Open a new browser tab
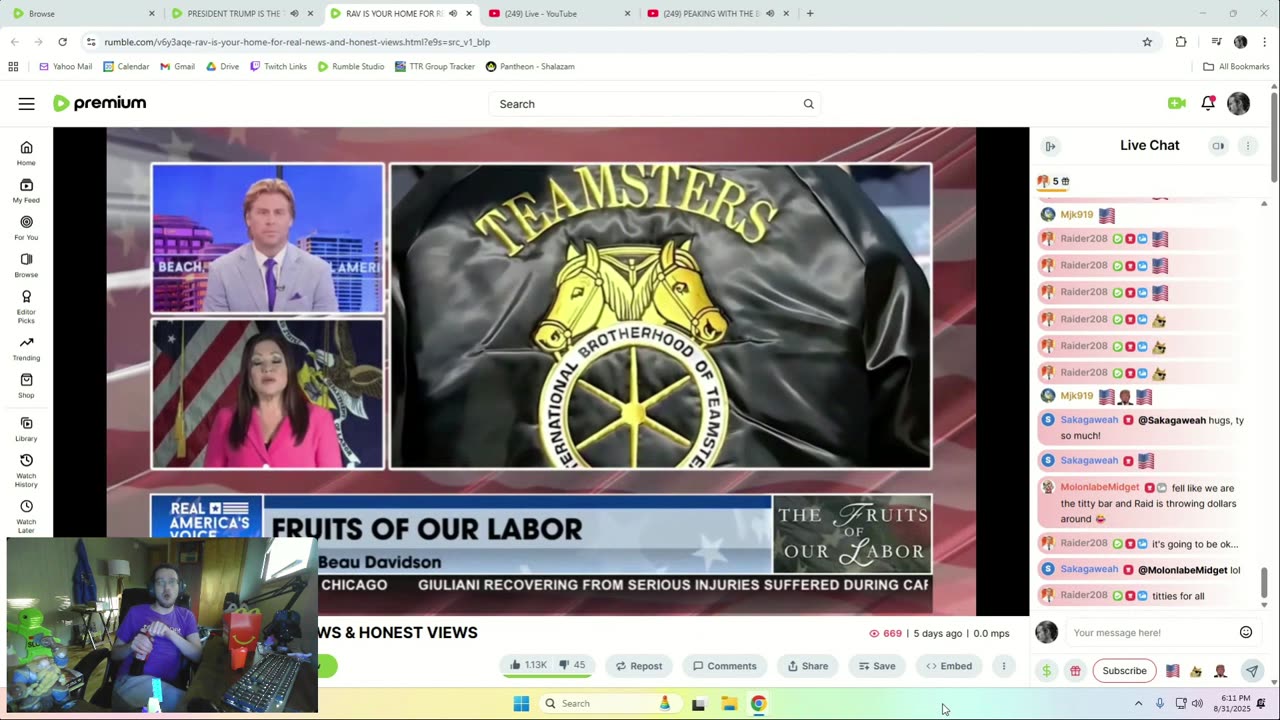This screenshot has width=1280, height=720. point(810,14)
